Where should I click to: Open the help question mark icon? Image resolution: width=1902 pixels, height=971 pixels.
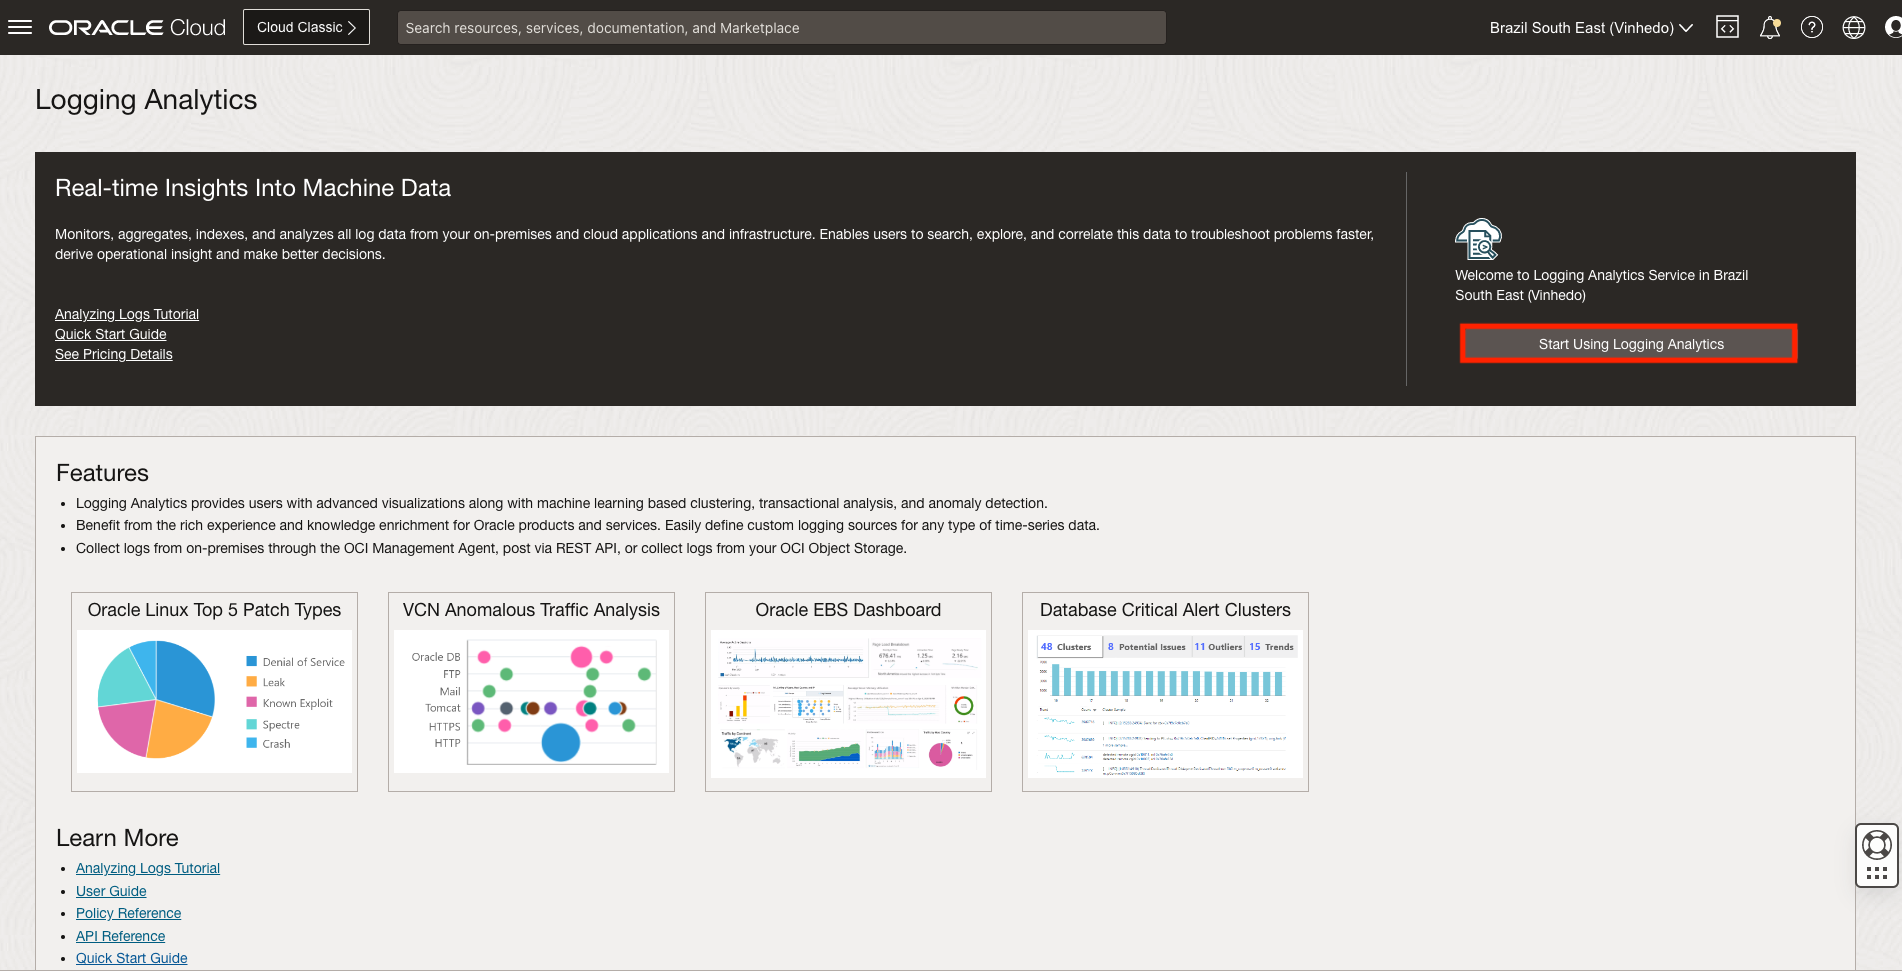(x=1811, y=27)
